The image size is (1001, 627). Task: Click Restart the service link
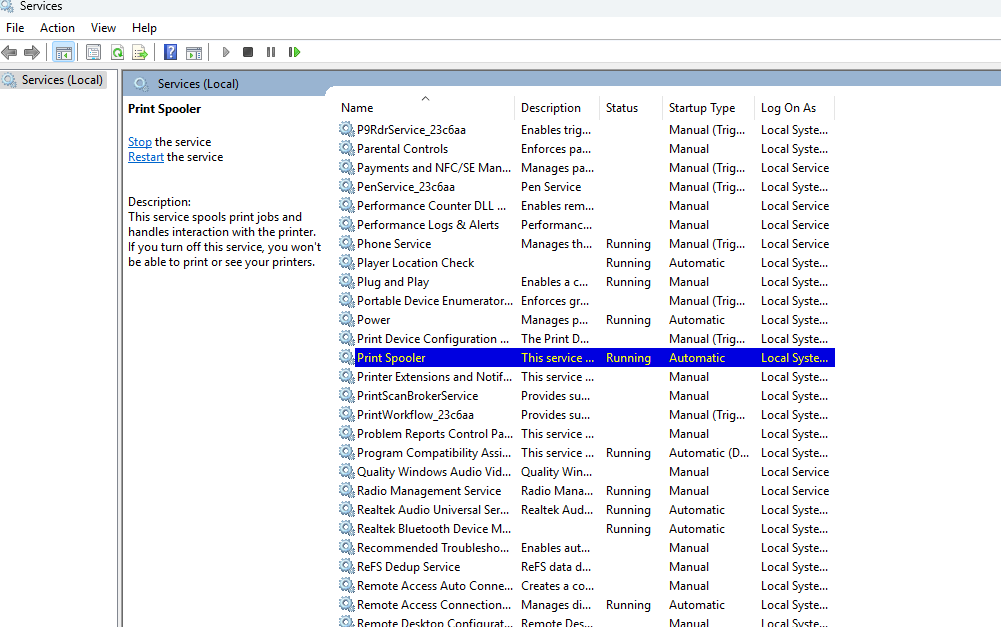[x=146, y=157]
